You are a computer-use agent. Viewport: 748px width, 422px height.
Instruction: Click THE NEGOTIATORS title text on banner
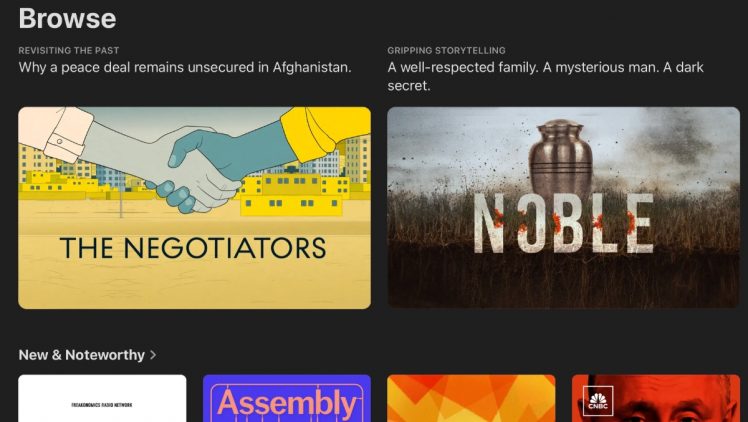point(193,248)
